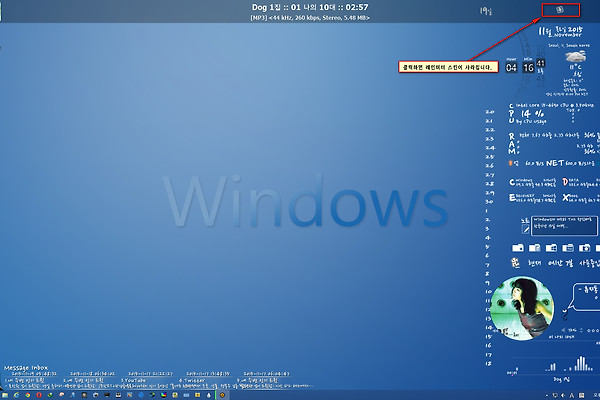Viewport: 600px width, 400px height.
Task: Click inside the handwritten note text box
Action: [x=564, y=226]
